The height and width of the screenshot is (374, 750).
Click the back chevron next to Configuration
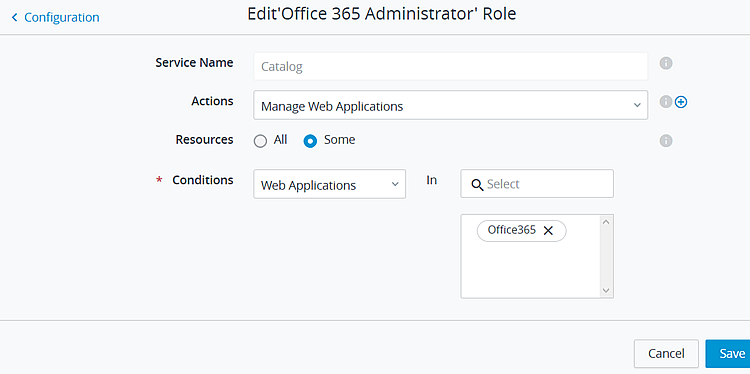14,18
